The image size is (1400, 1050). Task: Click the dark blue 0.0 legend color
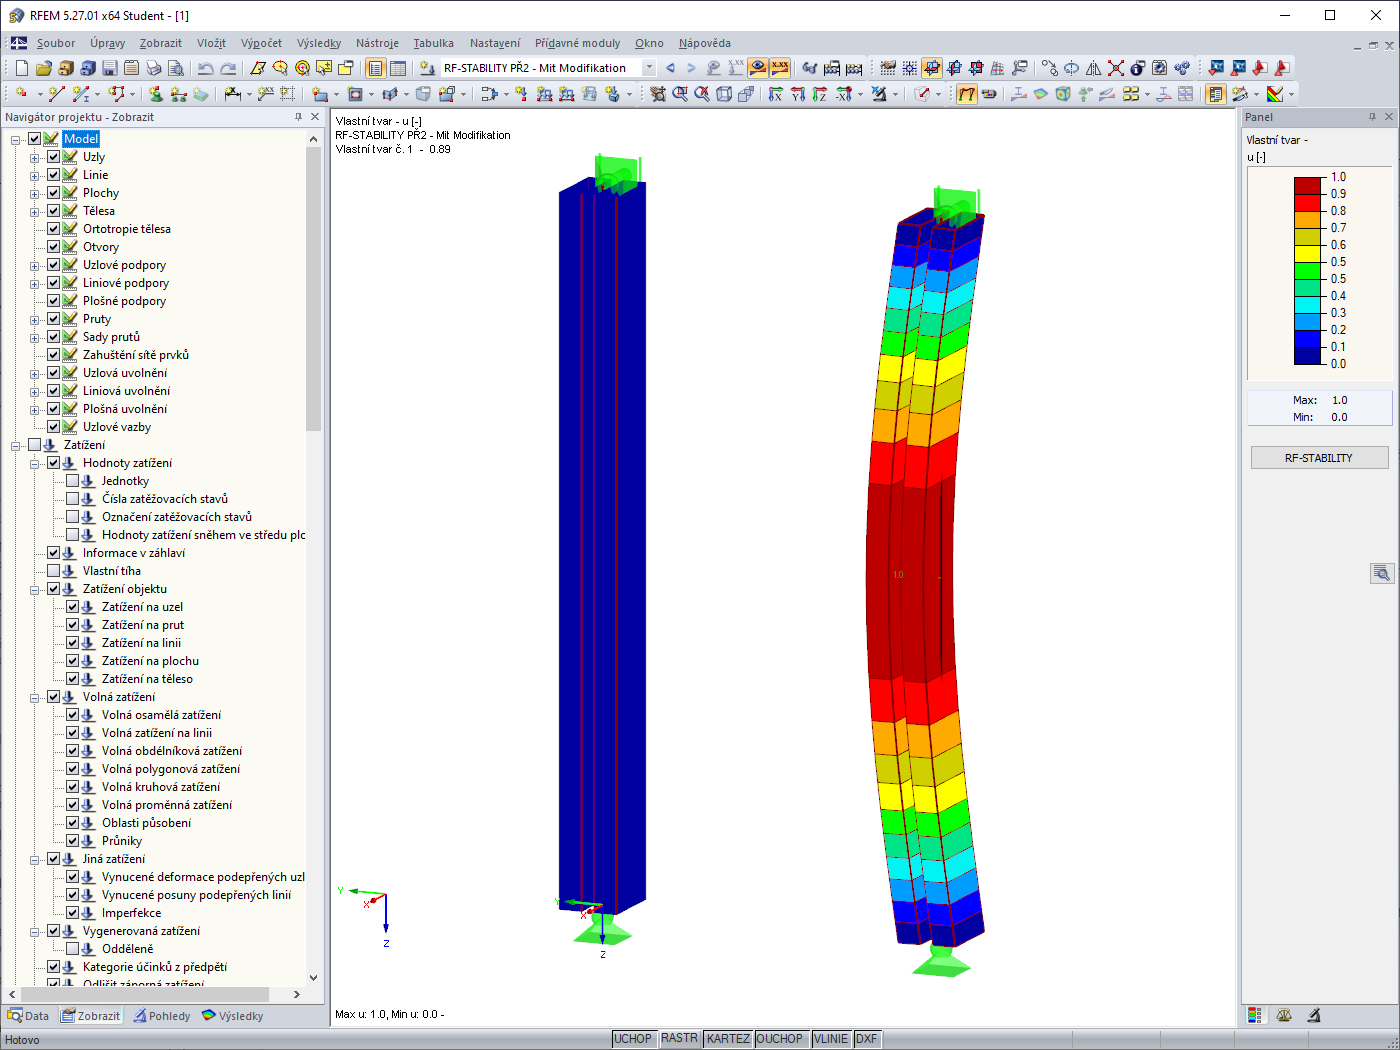point(1308,355)
